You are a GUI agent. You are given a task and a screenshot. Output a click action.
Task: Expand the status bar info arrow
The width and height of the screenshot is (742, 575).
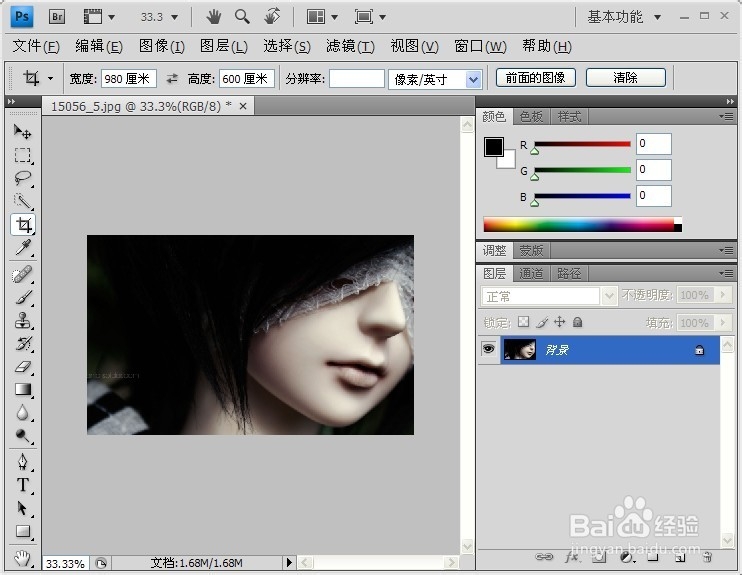coord(289,562)
